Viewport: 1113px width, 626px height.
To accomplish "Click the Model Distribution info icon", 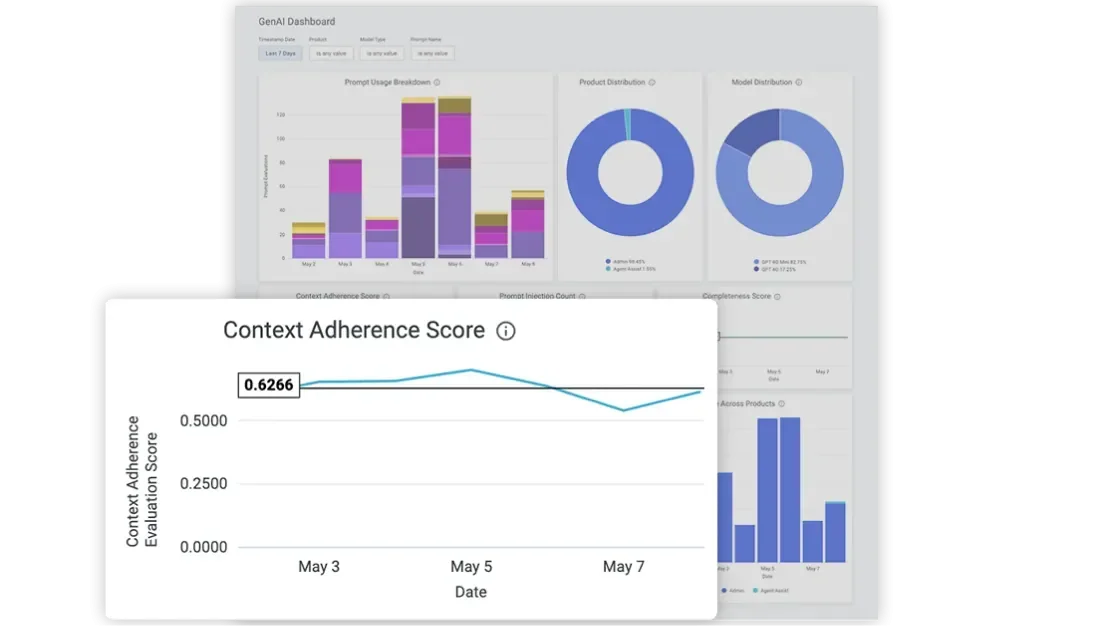I will pos(798,83).
